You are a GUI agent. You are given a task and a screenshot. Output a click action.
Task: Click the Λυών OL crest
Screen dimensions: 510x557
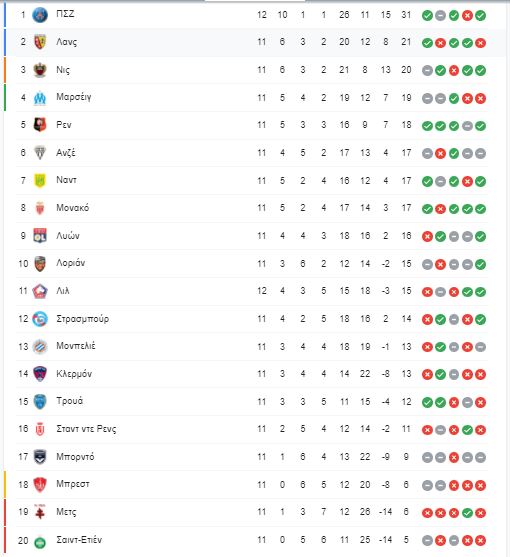point(40,236)
